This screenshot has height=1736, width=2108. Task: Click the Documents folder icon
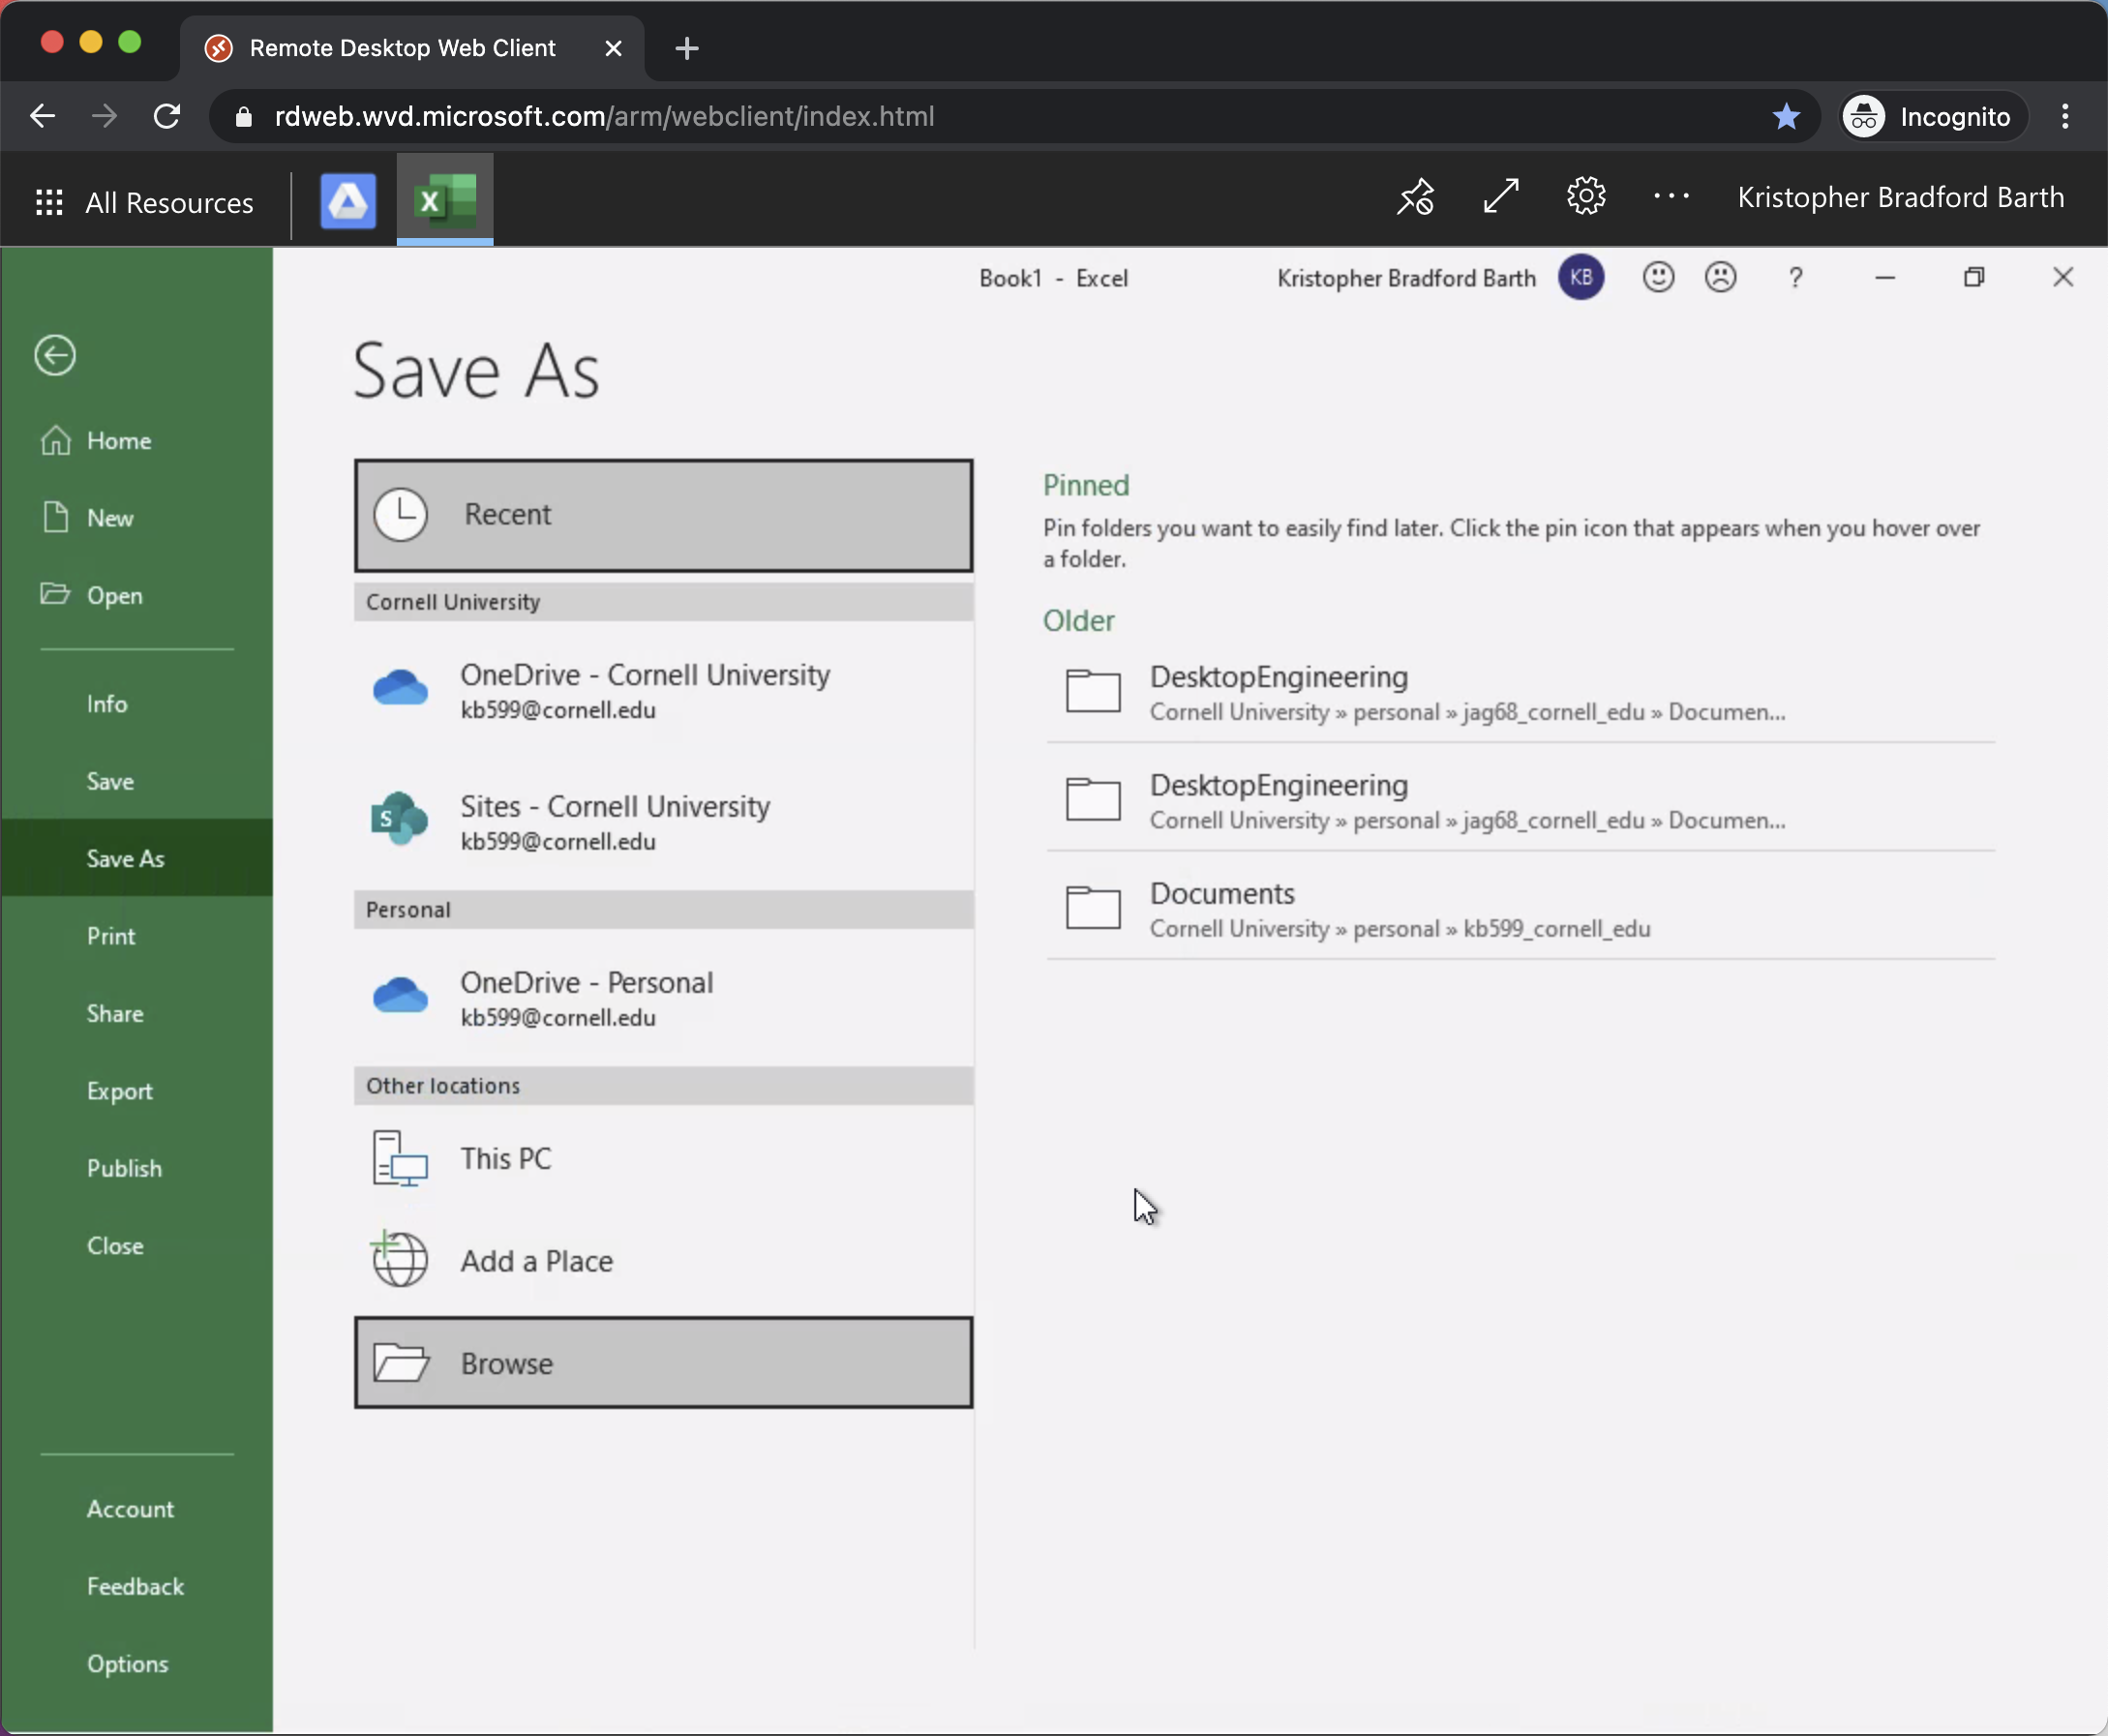click(x=1093, y=908)
